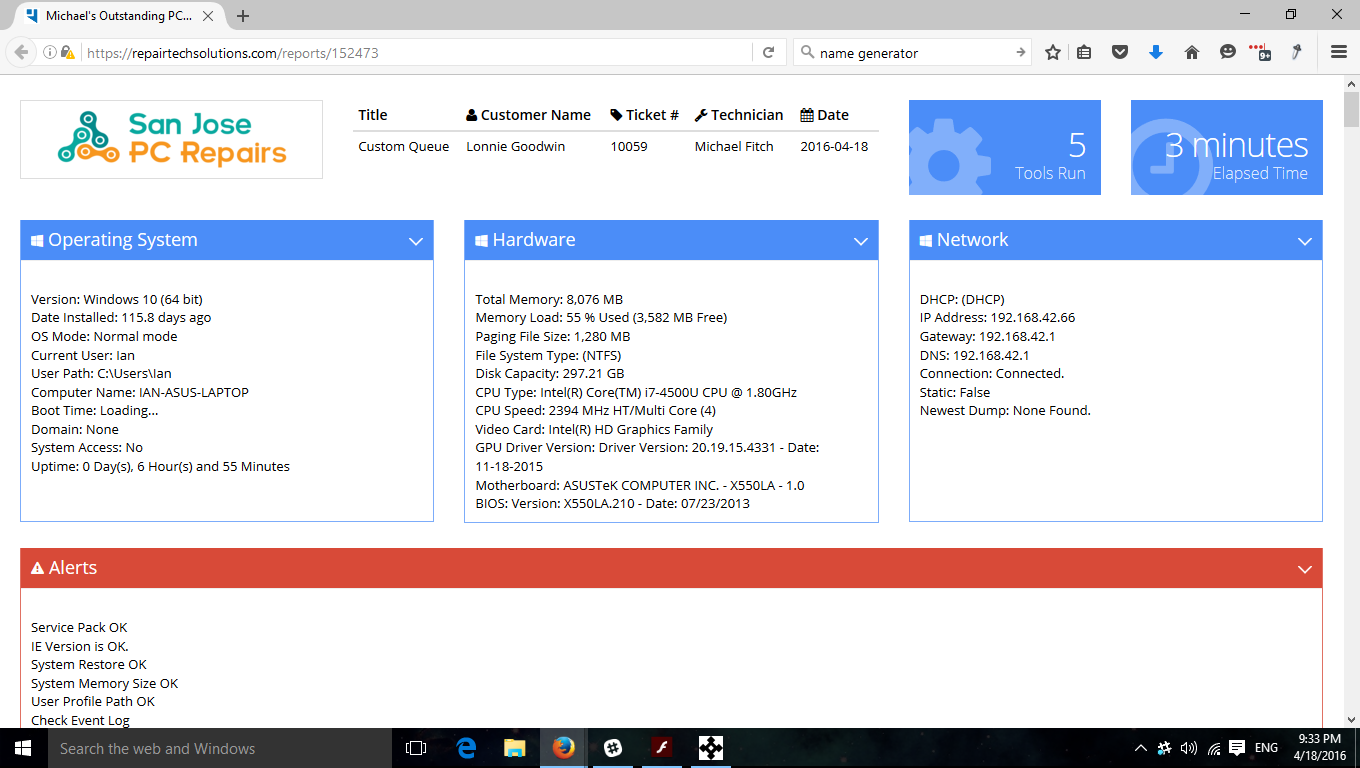Click the clock Elapsed Time tile
The image size is (1360, 768).
tap(1226, 147)
